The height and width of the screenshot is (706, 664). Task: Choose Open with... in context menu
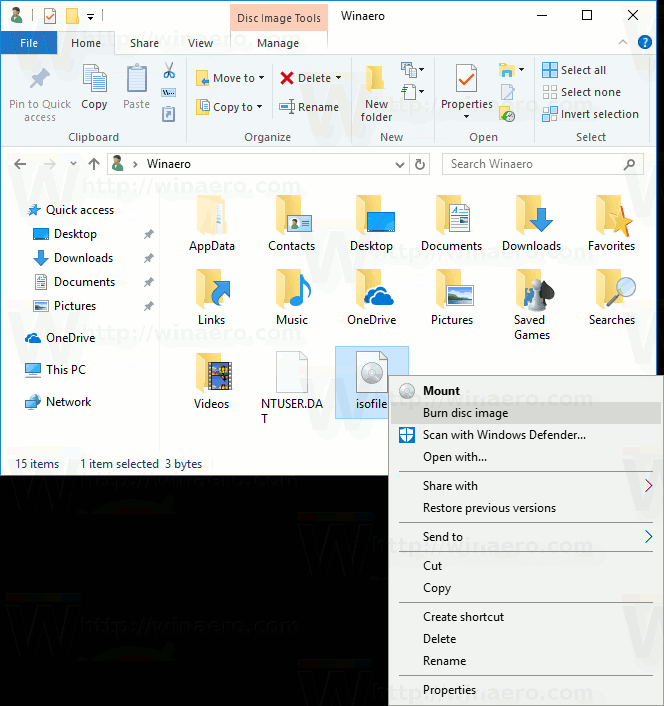525,457
